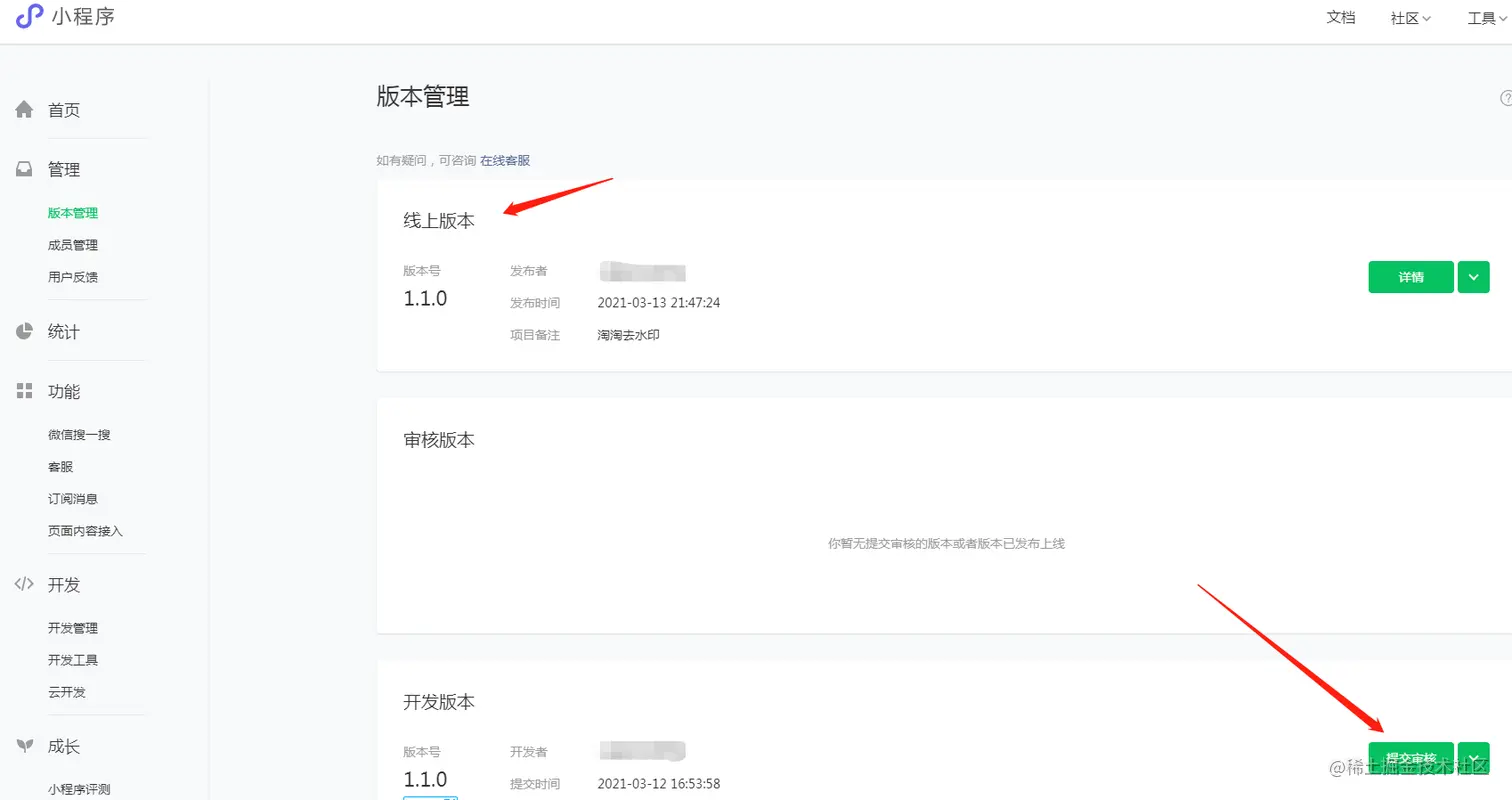Screen dimensions: 1512x800
Task: Expand the 社区 dropdown in header
Action: tap(1411, 18)
